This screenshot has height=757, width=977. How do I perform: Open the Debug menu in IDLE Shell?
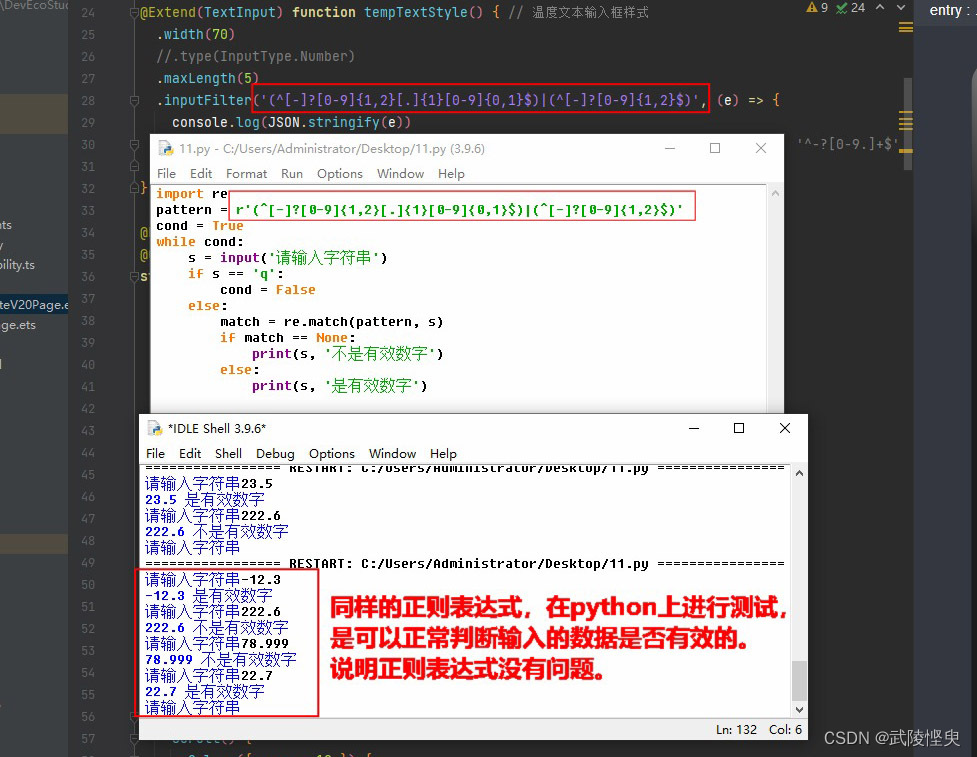click(x=275, y=454)
